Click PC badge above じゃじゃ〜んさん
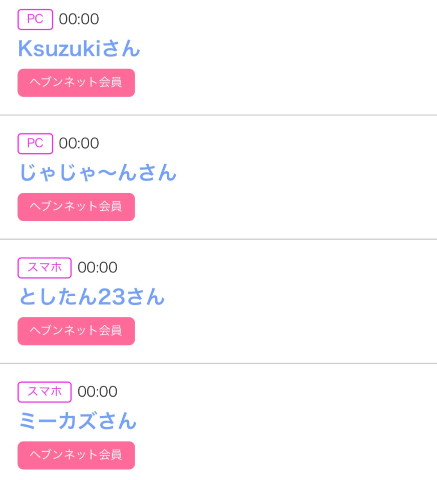437x480 pixels. point(35,144)
